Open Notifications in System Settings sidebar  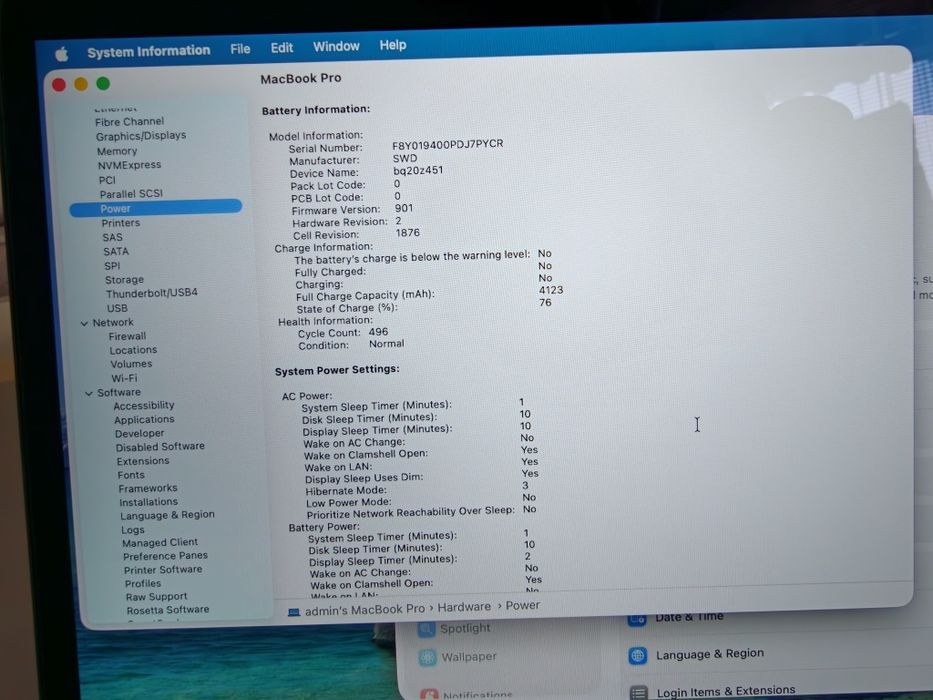466,694
